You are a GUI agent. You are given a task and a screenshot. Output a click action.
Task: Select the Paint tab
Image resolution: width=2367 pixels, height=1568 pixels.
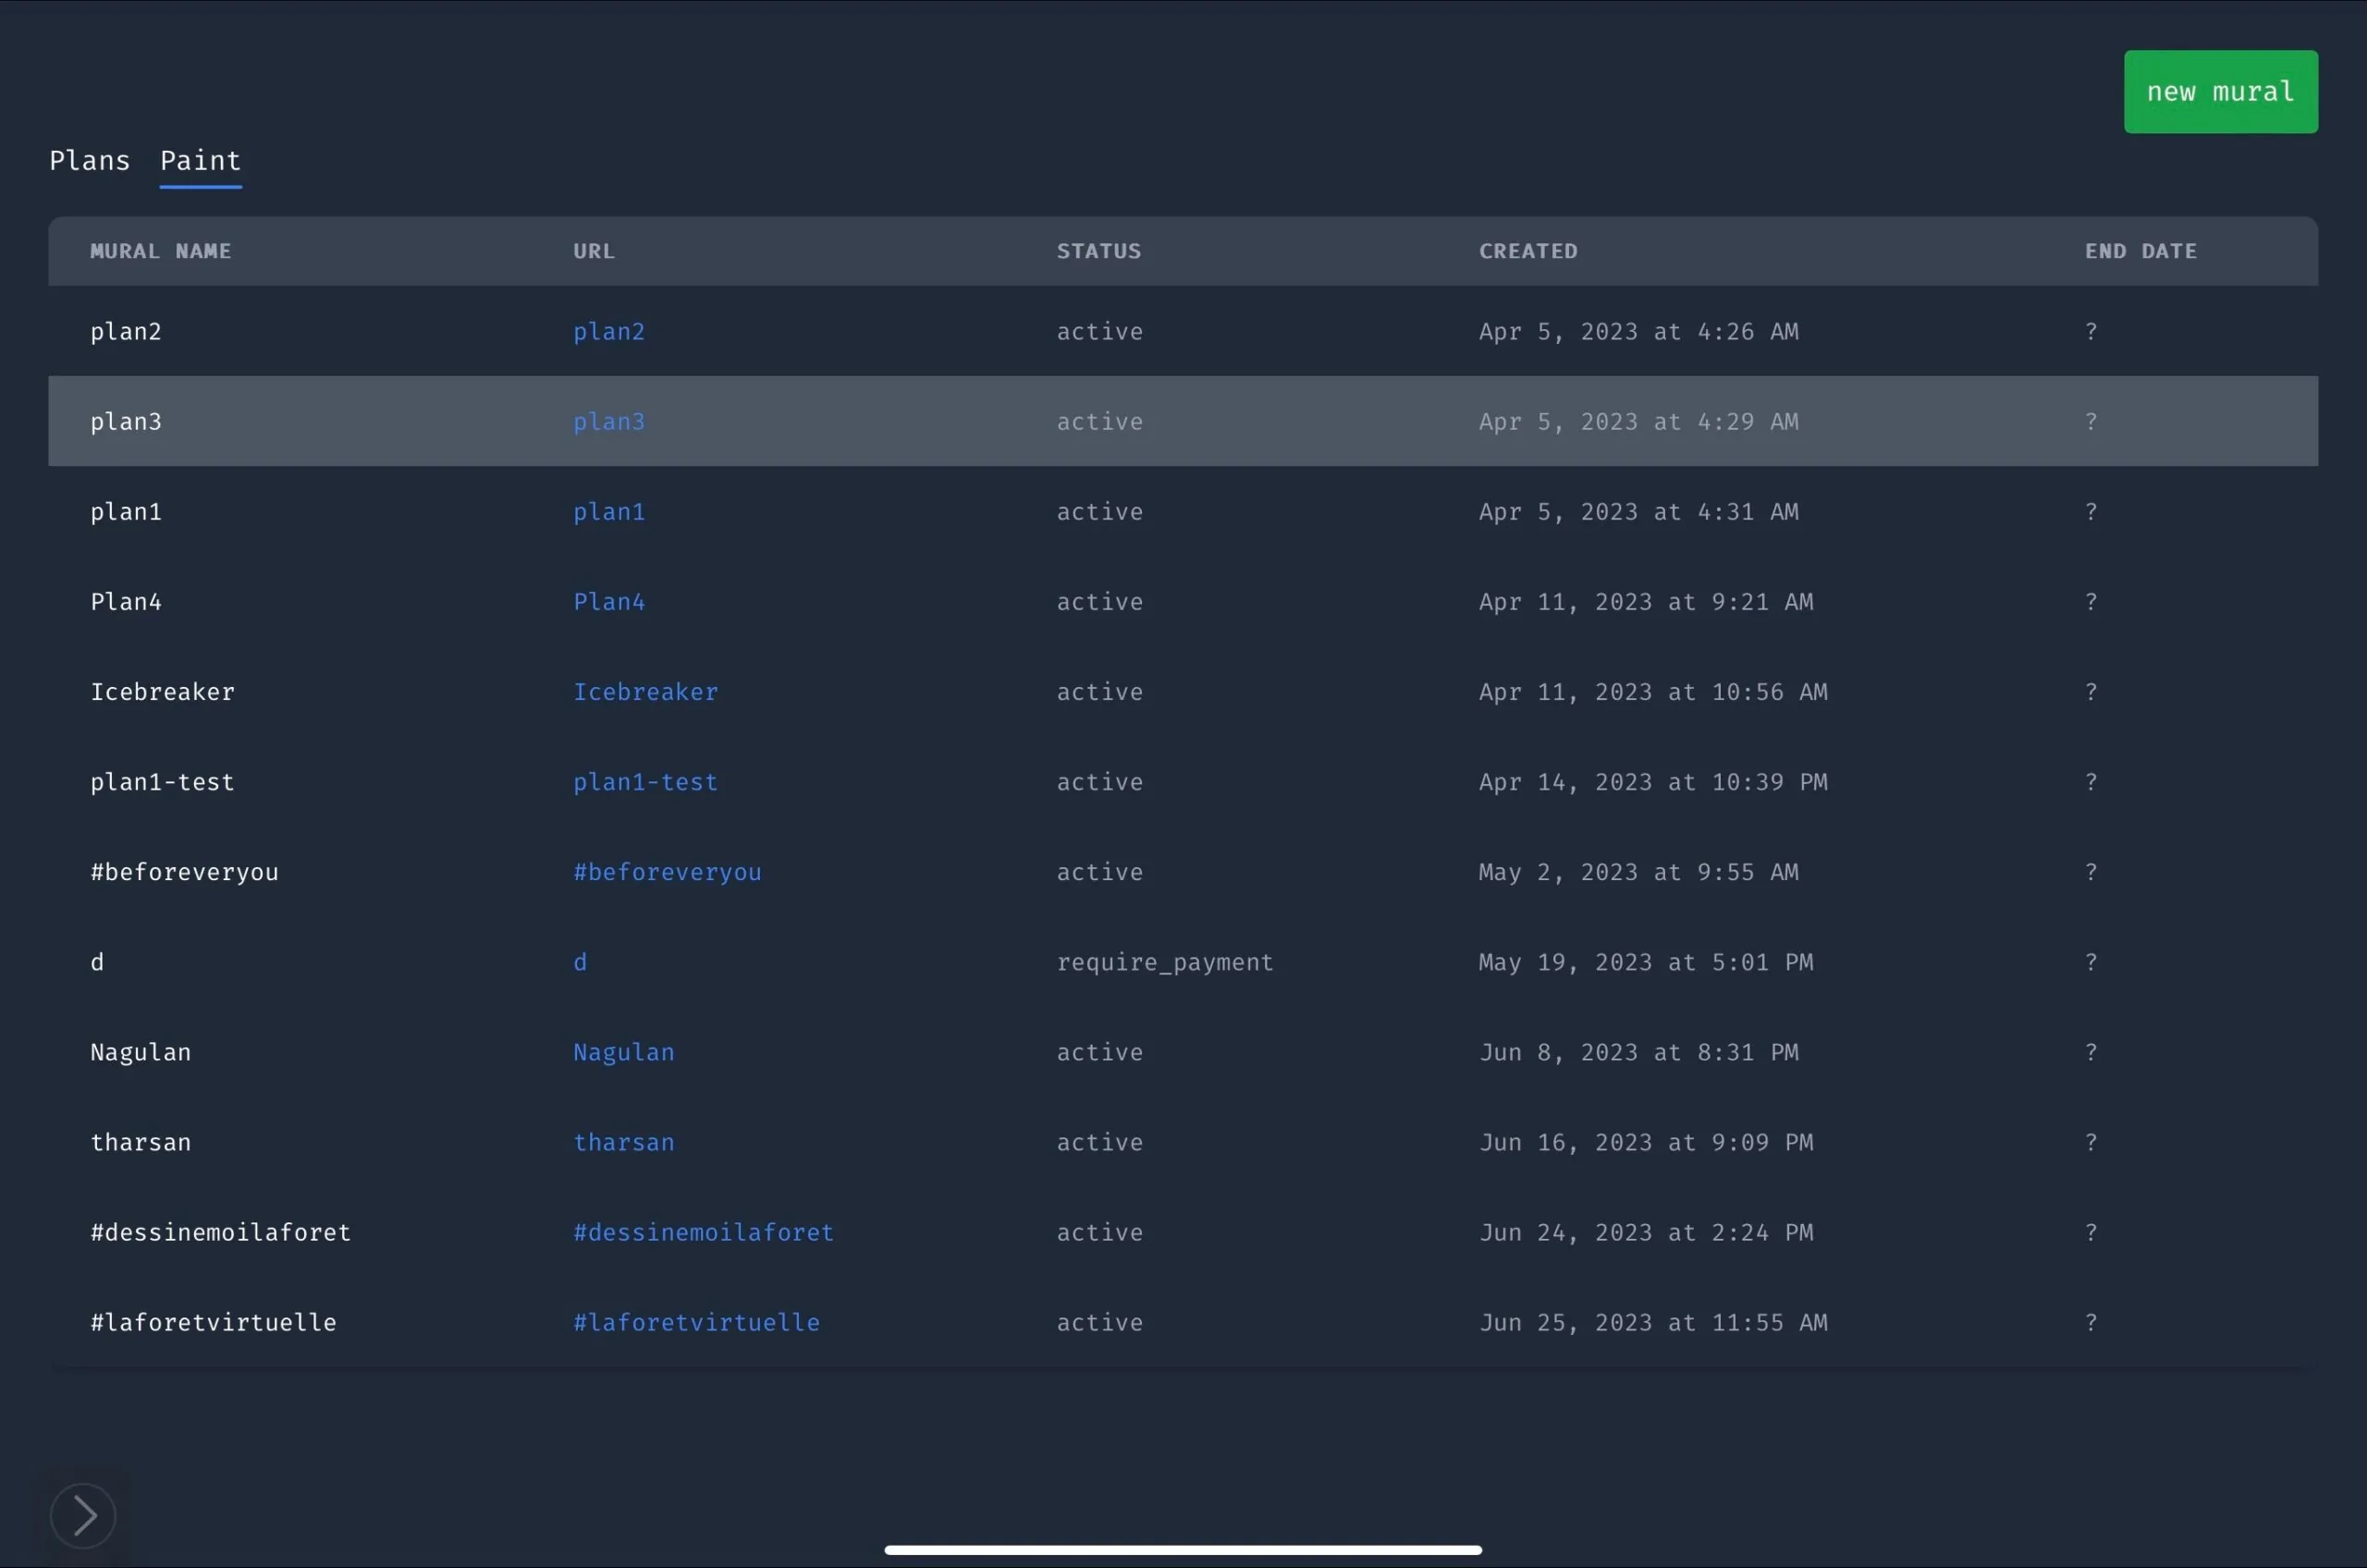200,161
